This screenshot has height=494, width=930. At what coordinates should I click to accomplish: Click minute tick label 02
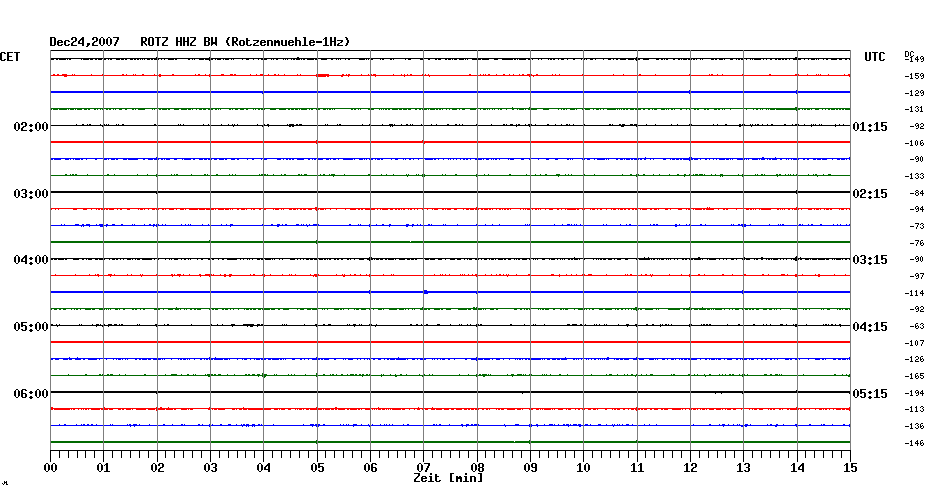click(x=157, y=468)
